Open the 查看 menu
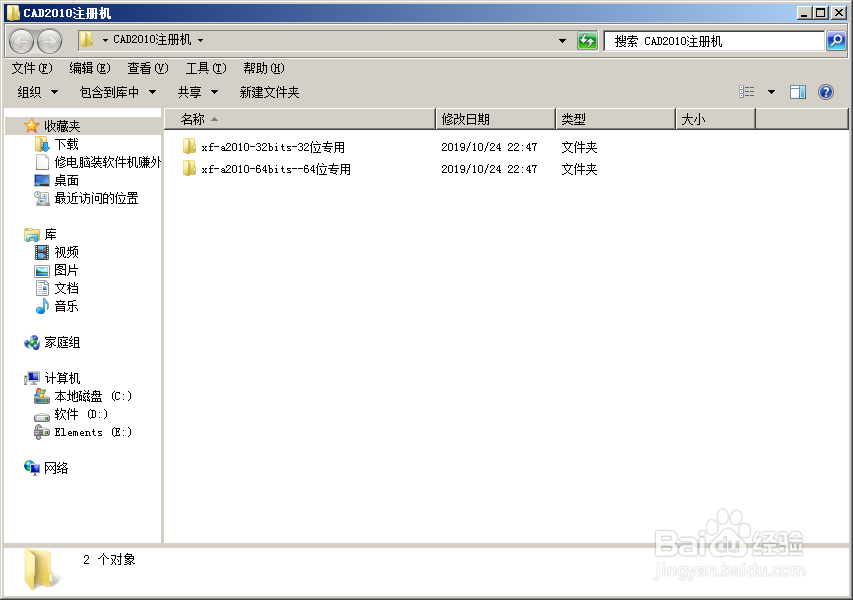The image size is (853, 600). (145, 67)
